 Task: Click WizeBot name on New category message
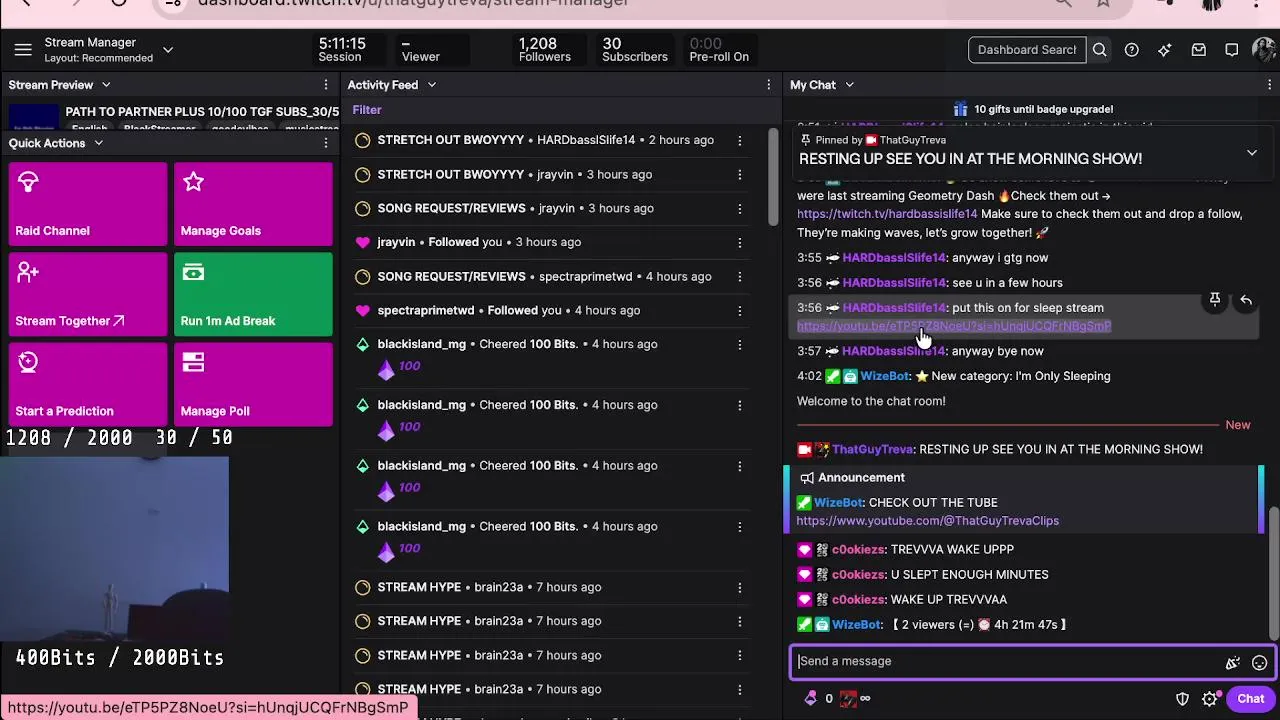click(885, 376)
